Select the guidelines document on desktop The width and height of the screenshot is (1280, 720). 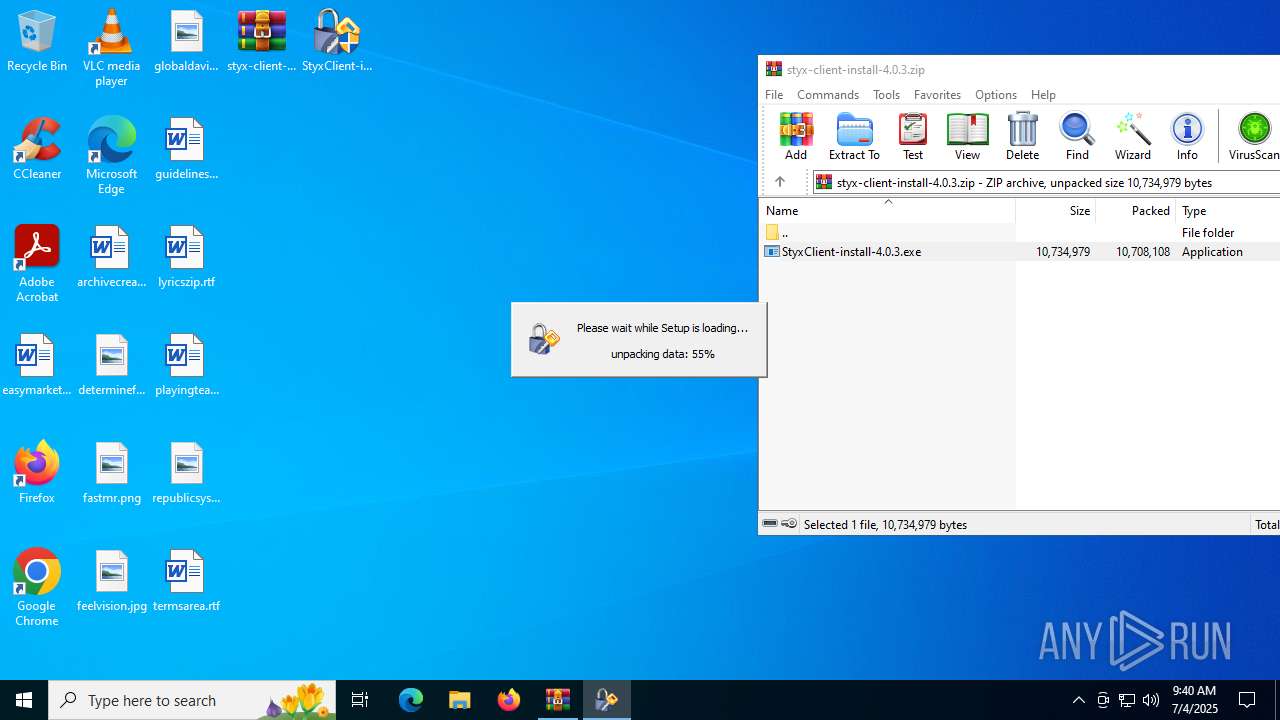click(x=186, y=150)
